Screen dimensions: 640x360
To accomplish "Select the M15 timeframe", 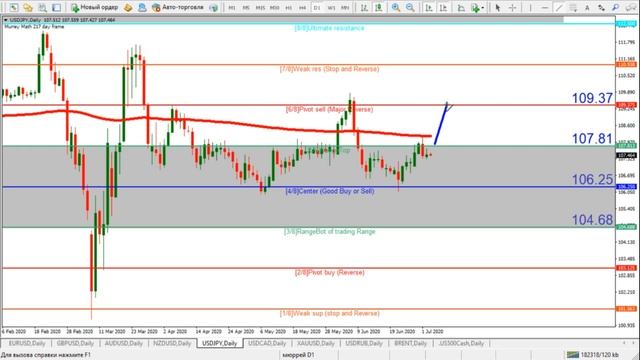I will pyautogui.click(x=260, y=7).
